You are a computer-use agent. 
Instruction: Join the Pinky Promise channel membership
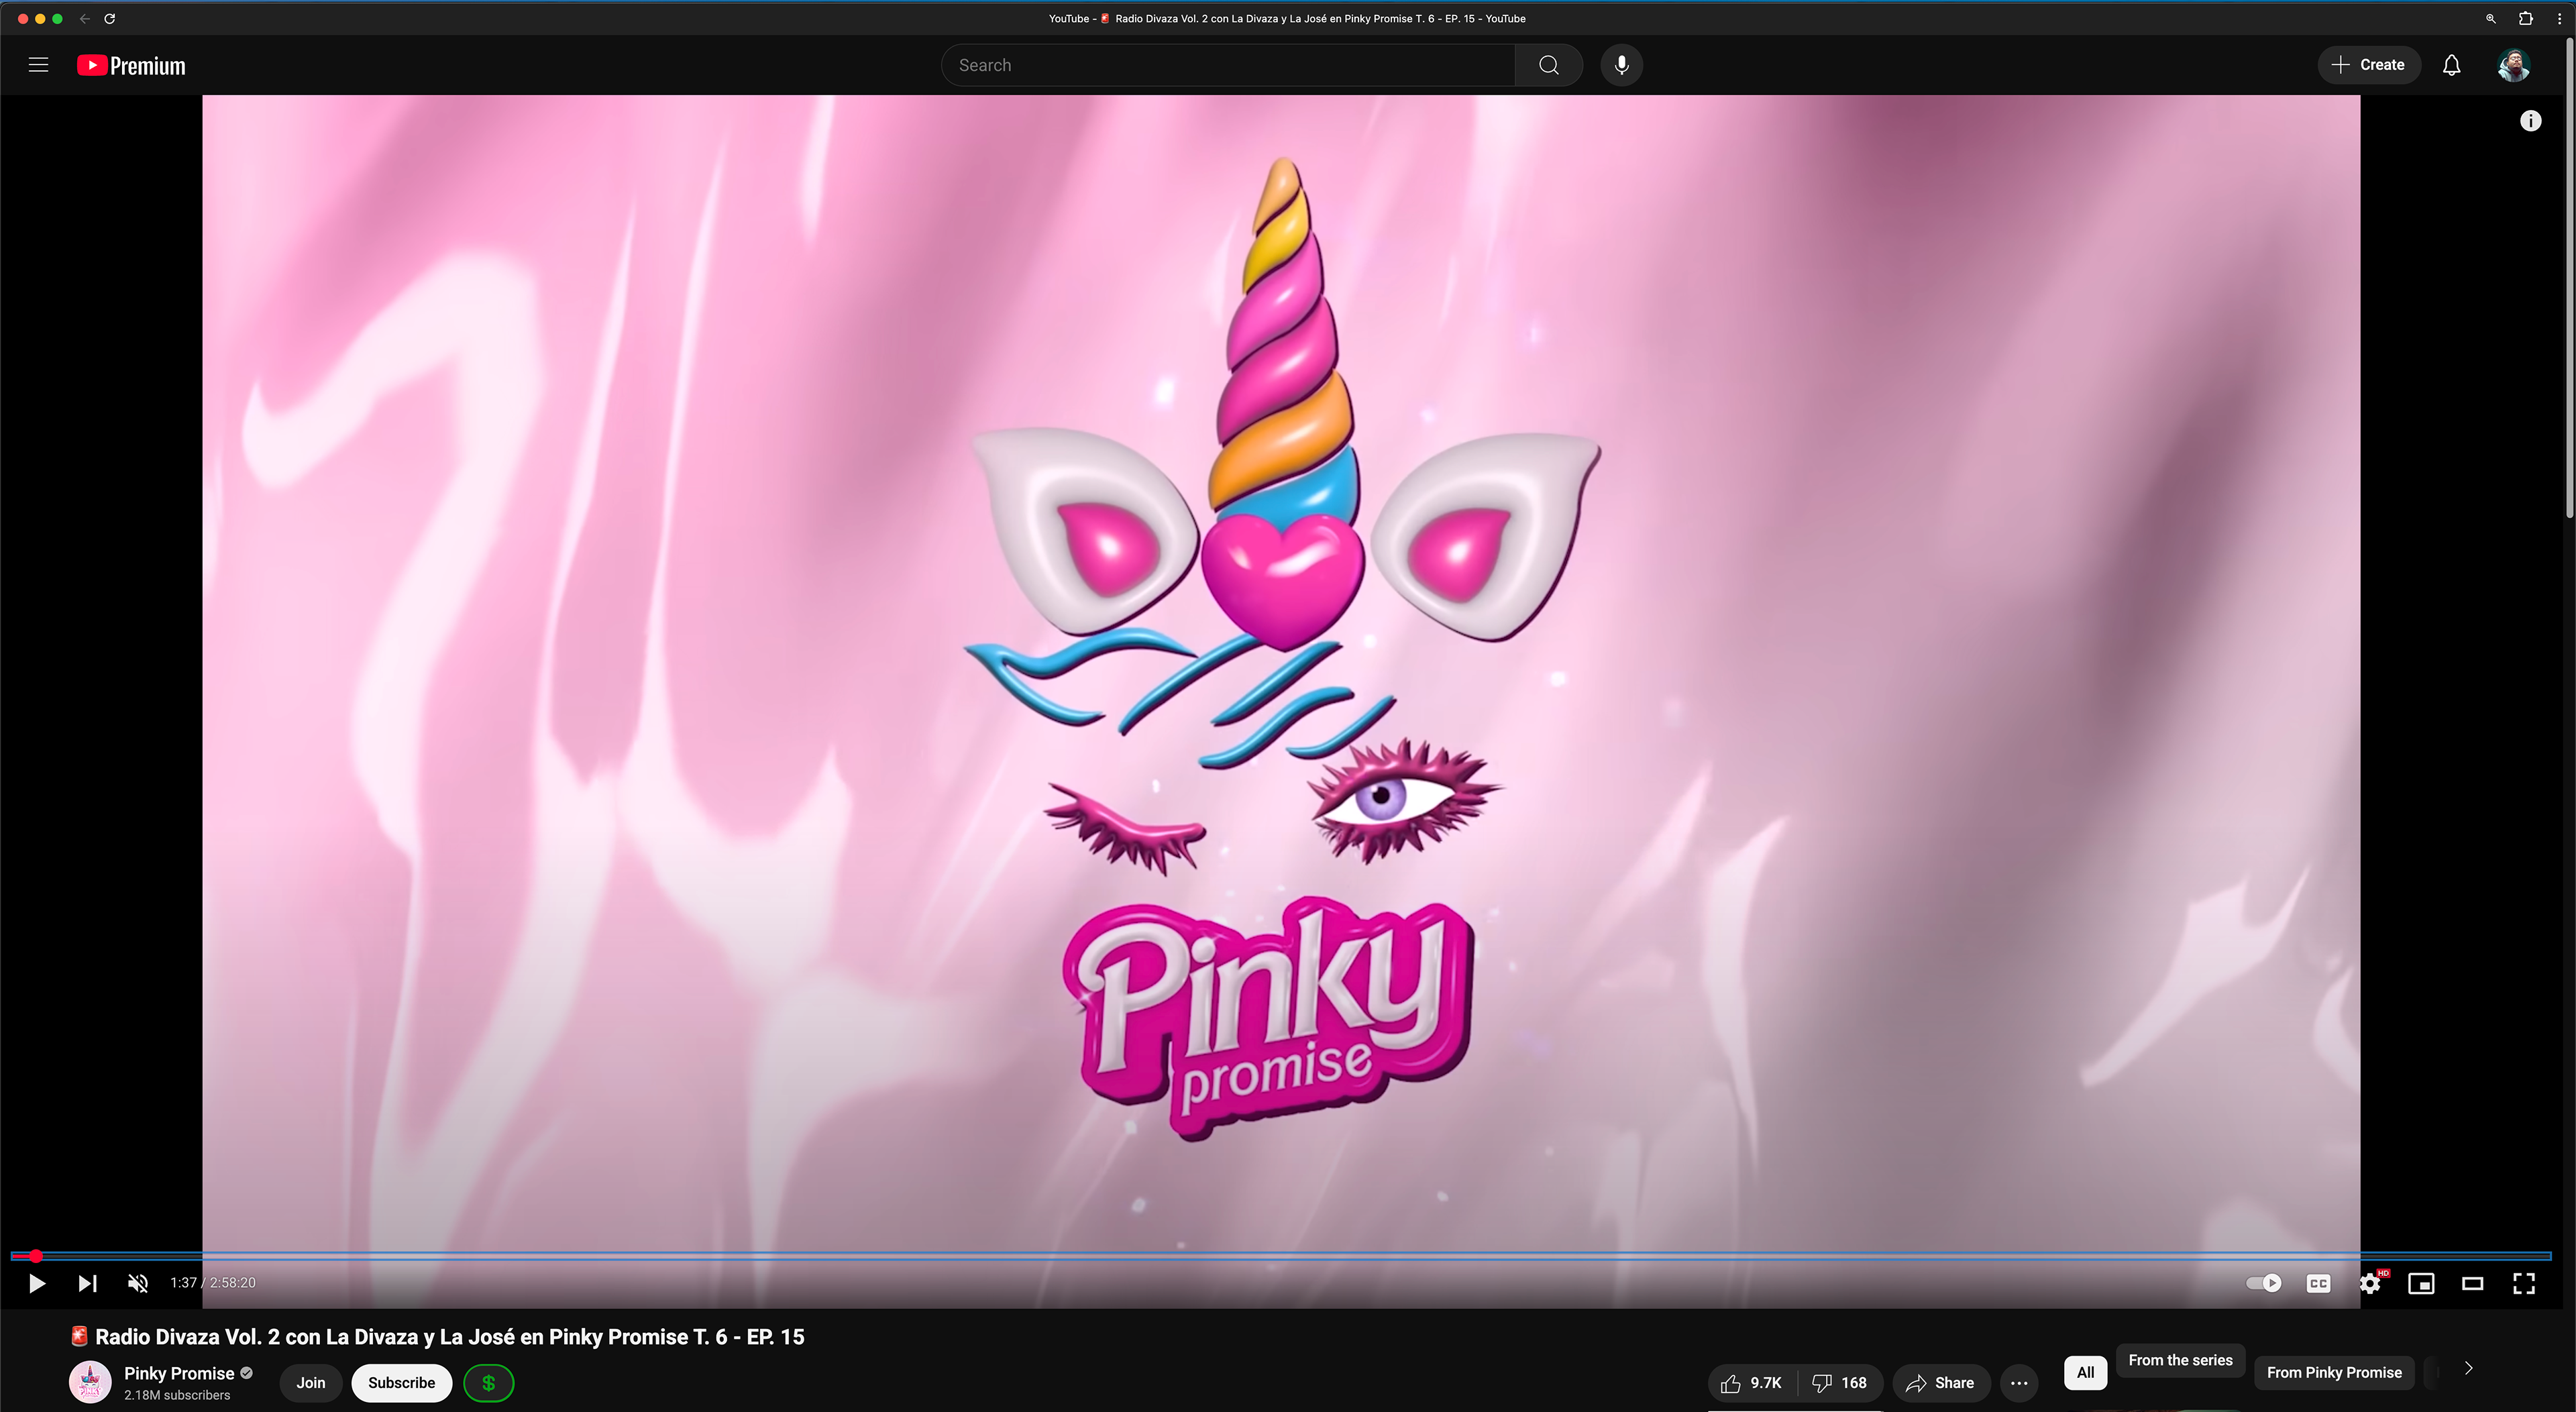tap(311, 1383)
